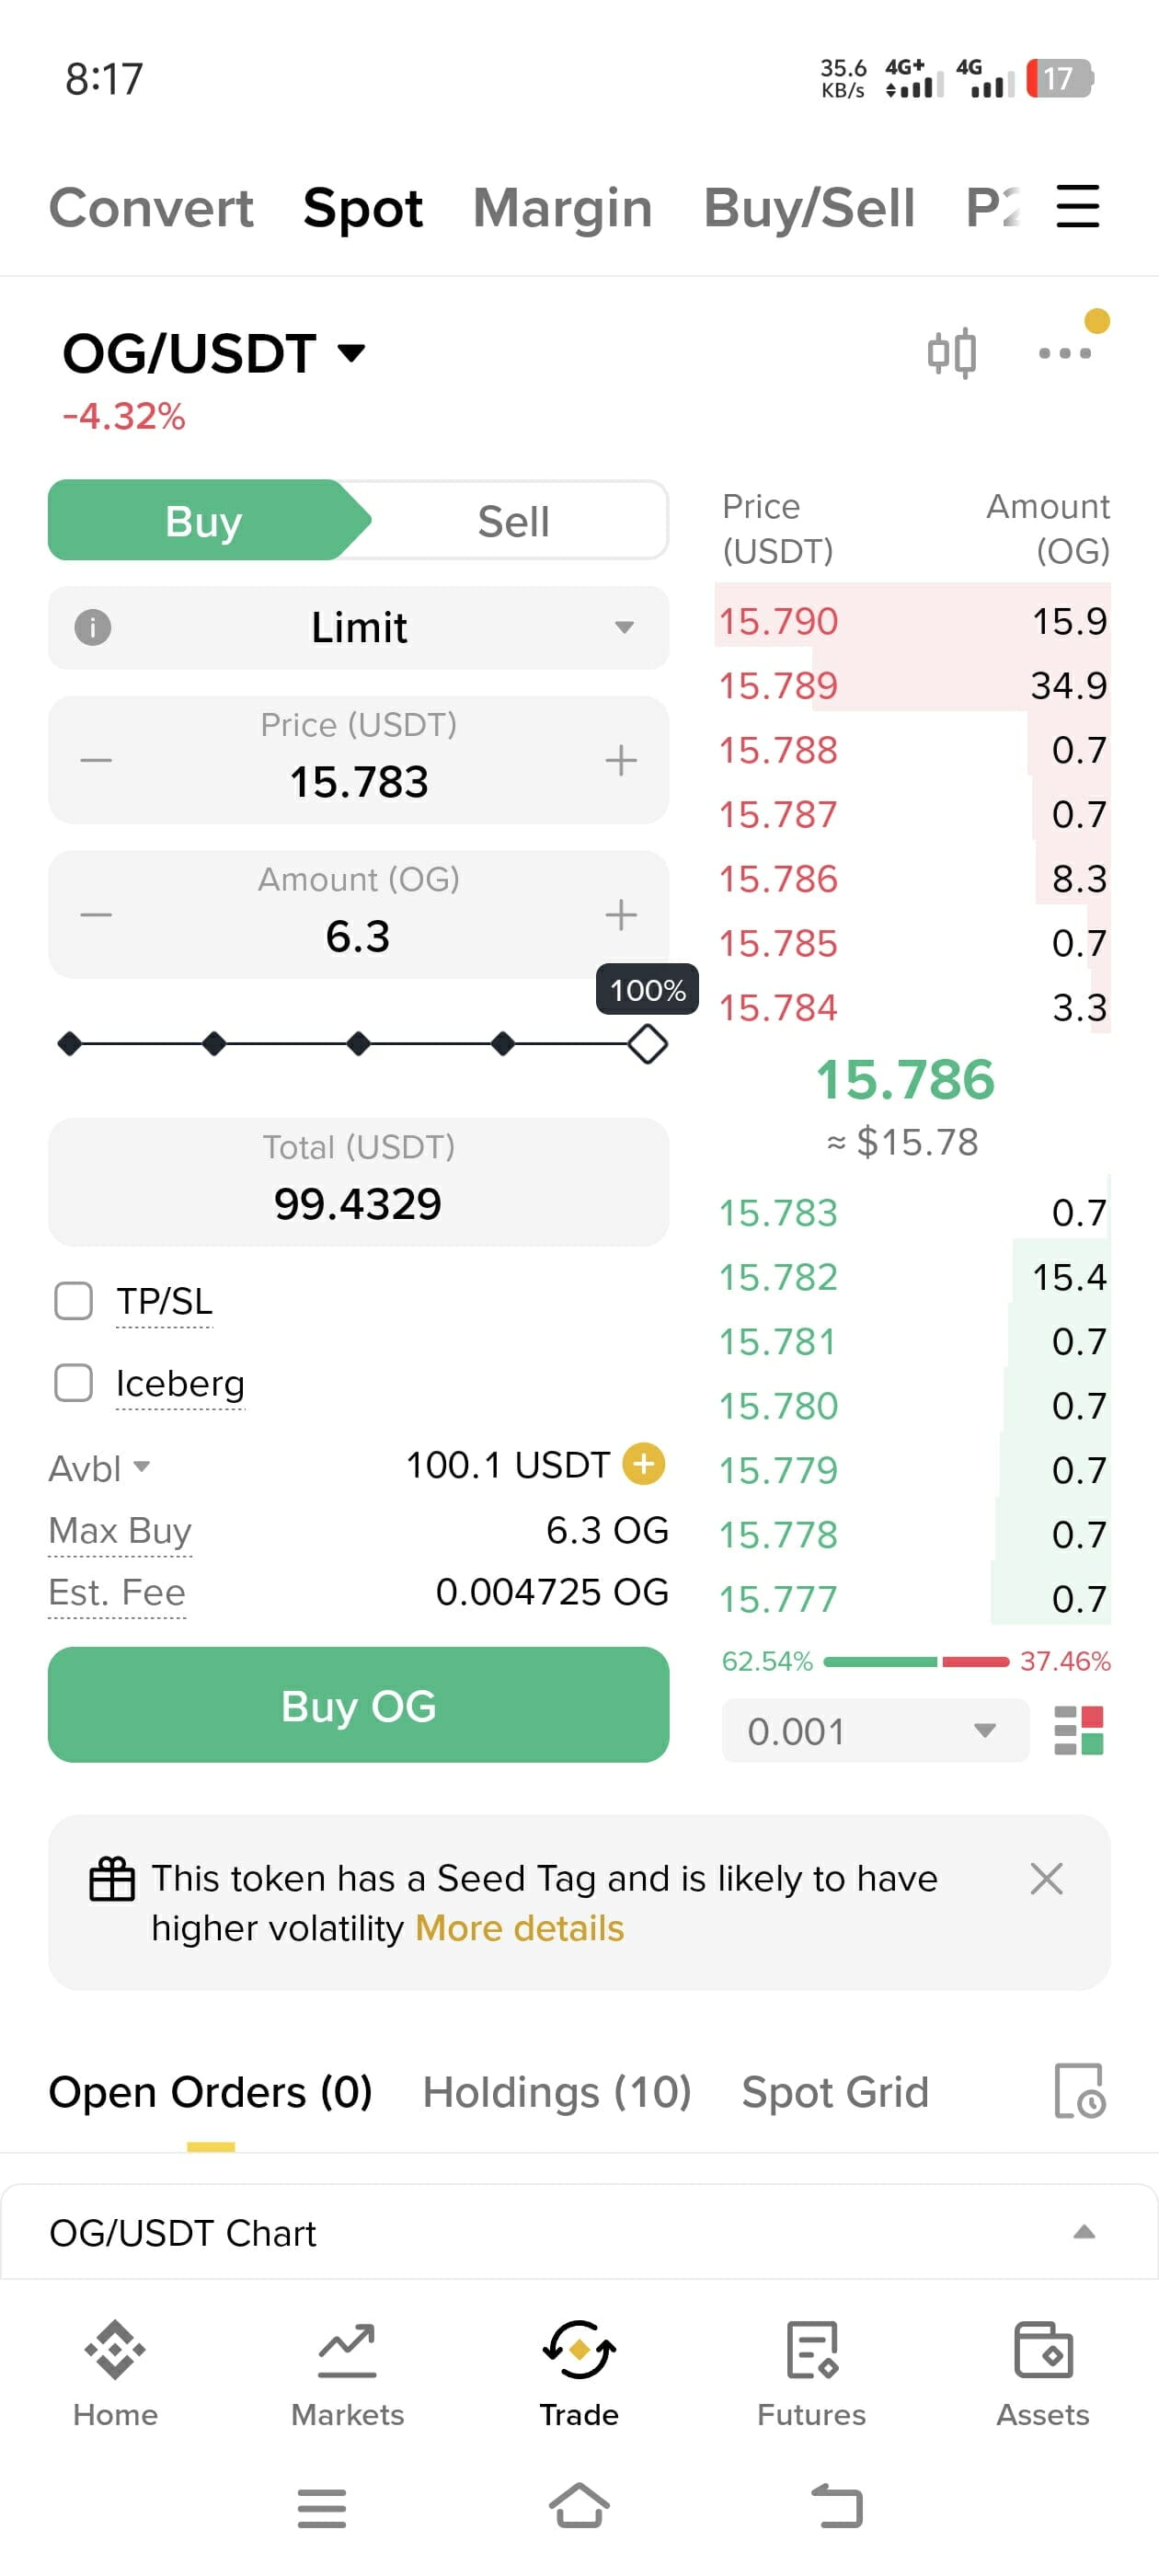Viewport: 1159px width, 2576px height.
Task: Tap the Buy OG button
Action: [358, 1705]
